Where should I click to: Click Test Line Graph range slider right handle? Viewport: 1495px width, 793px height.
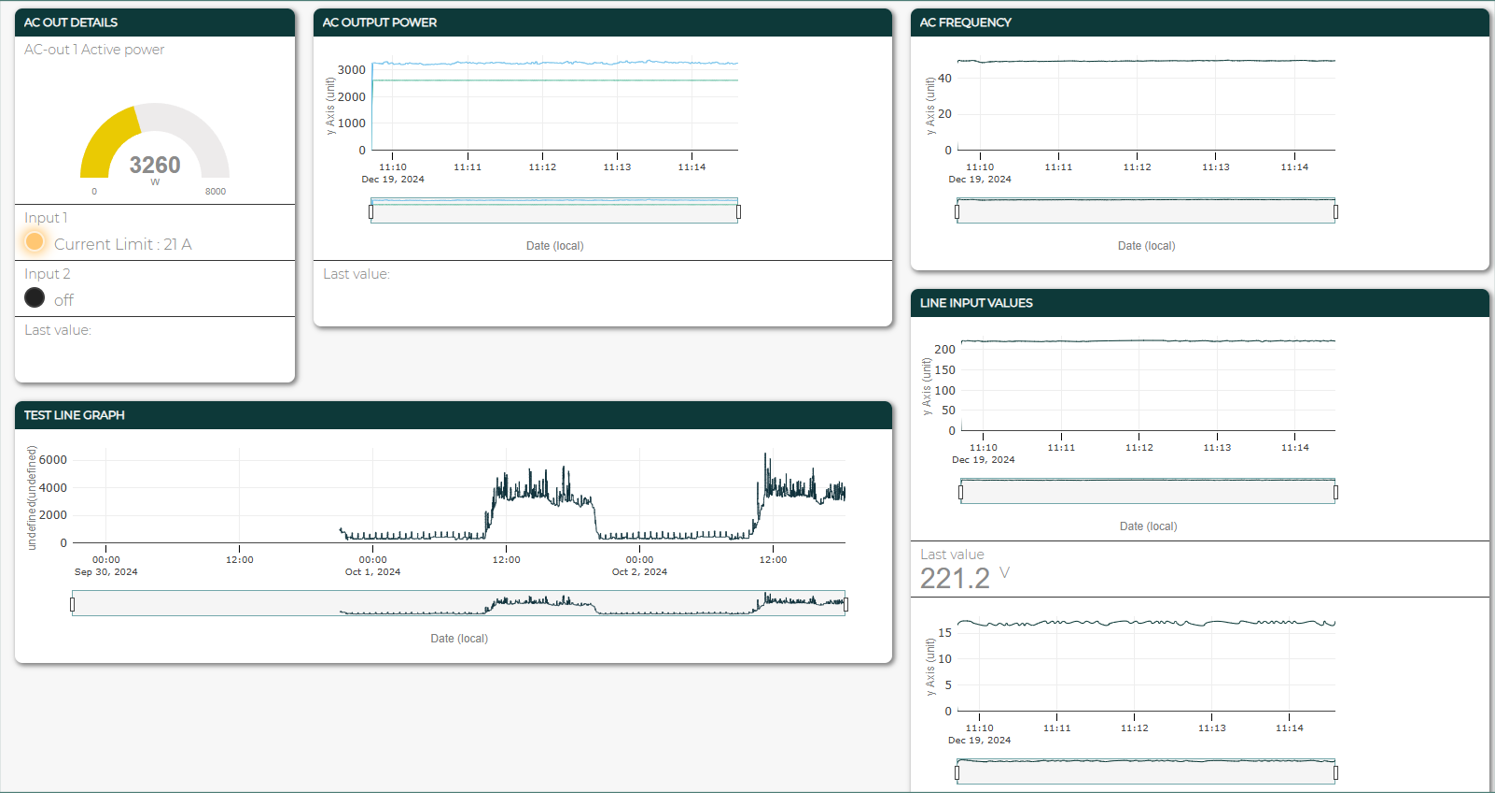click(846, 604)
